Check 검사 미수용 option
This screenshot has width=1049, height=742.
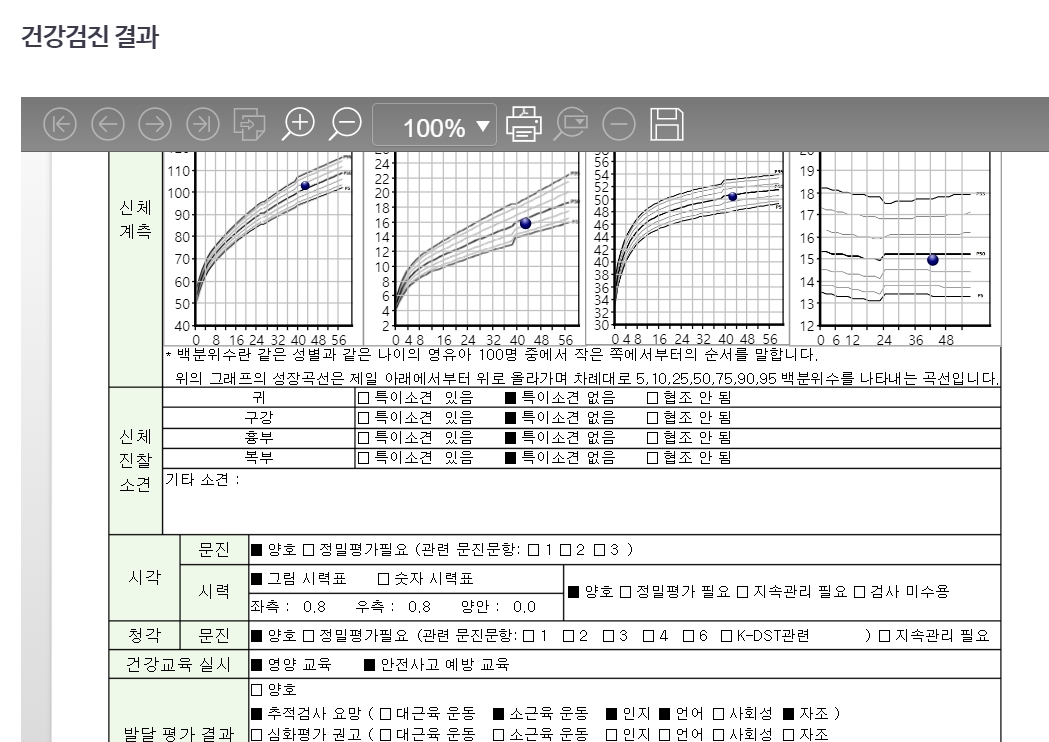click(x=860, y=592)
